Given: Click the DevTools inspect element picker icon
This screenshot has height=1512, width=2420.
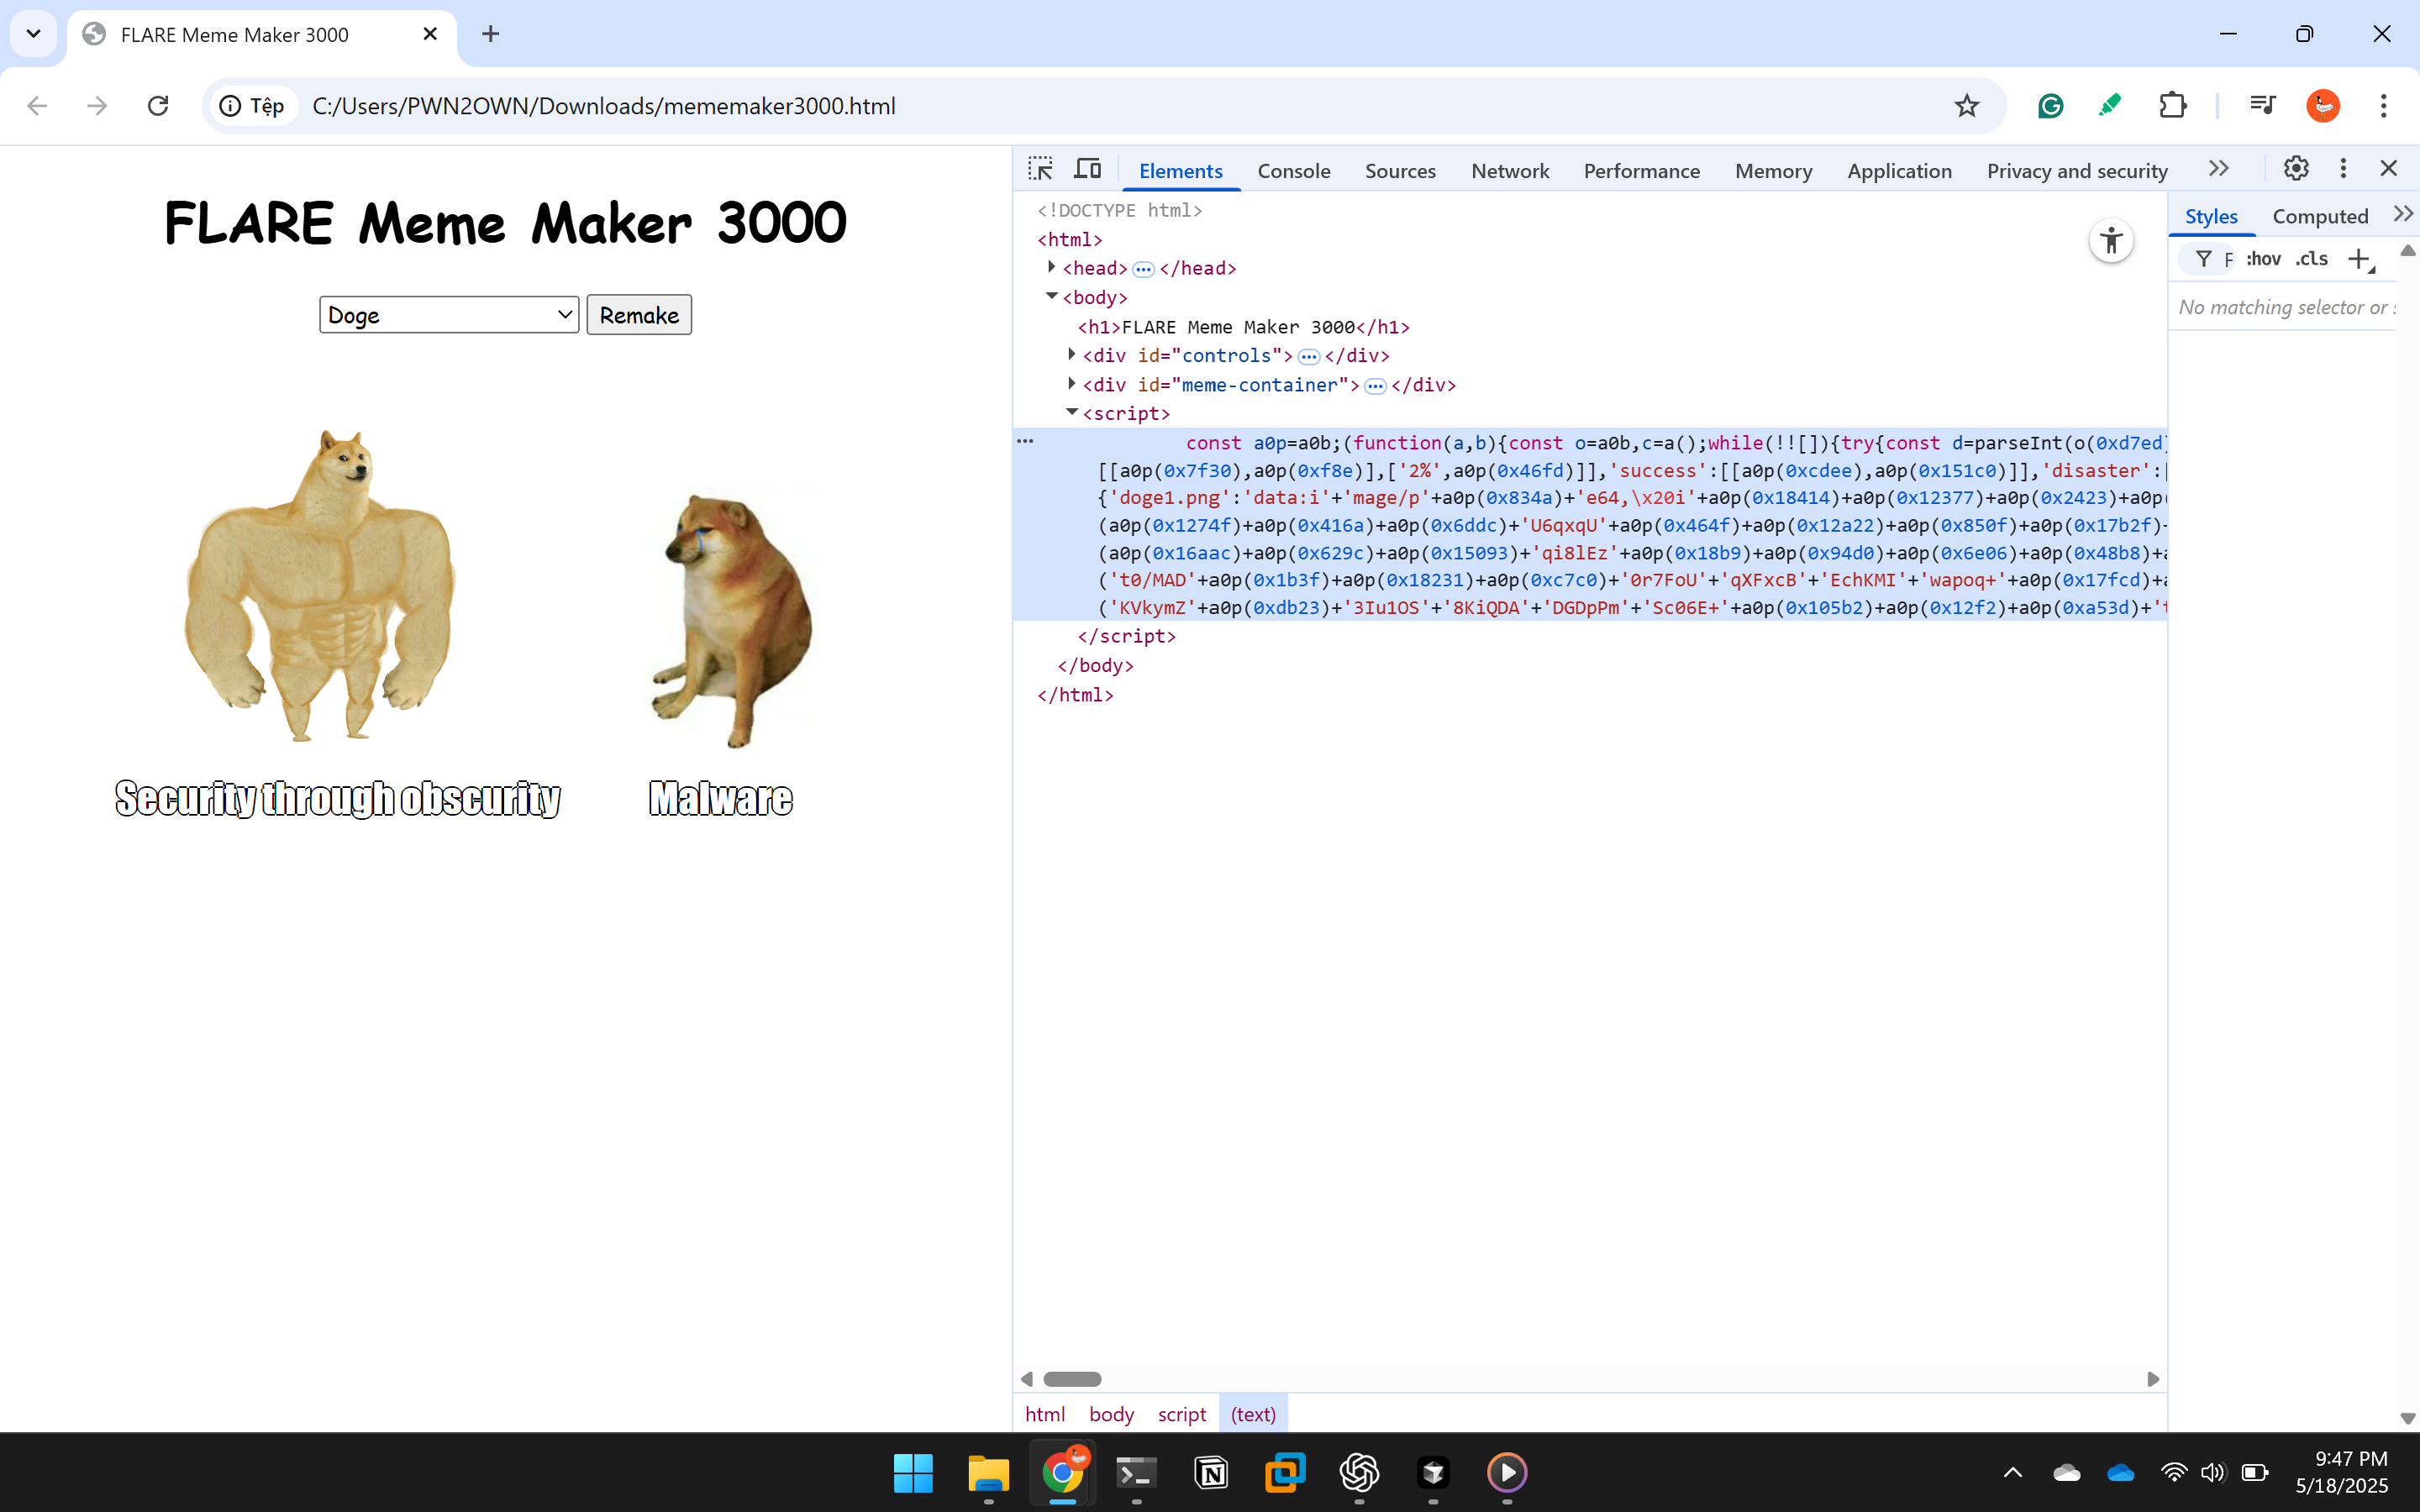Looking at the screenshot, I should 1040,169.
